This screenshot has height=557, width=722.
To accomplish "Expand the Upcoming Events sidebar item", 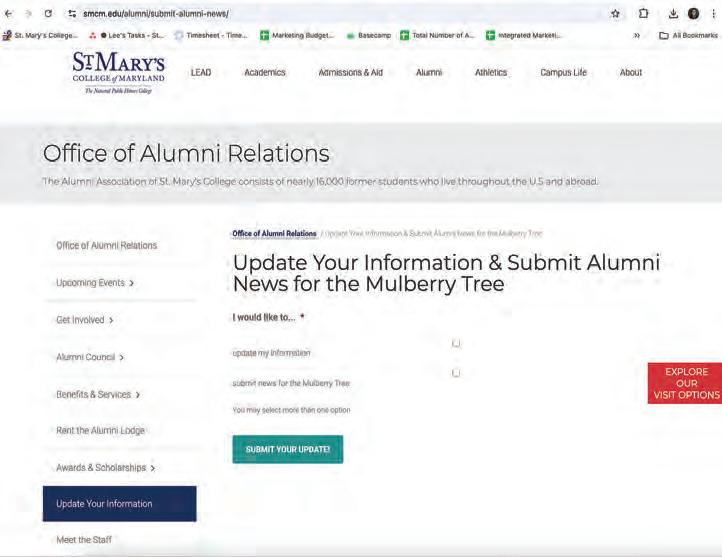I will click(95, 283).
